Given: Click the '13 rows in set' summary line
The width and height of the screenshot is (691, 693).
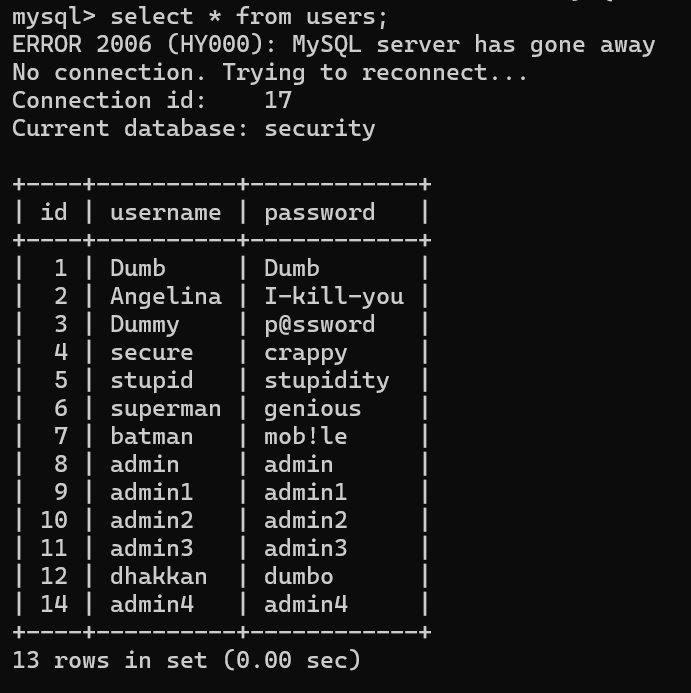Looking at the screenshot, I should [x=186, y=661].
